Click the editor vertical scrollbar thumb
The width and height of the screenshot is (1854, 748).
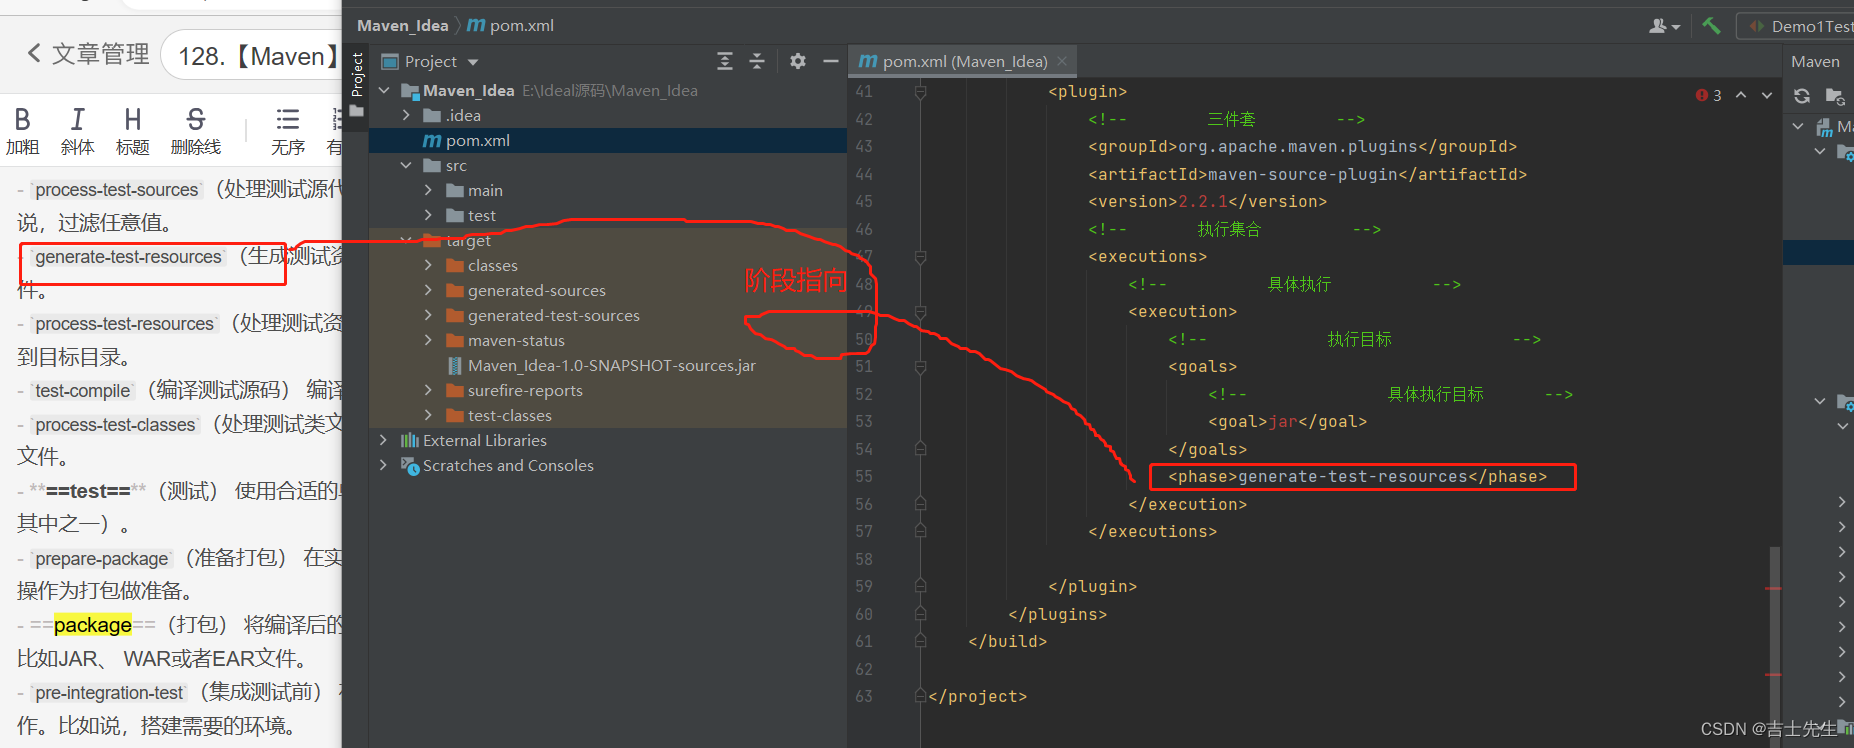1774,645
